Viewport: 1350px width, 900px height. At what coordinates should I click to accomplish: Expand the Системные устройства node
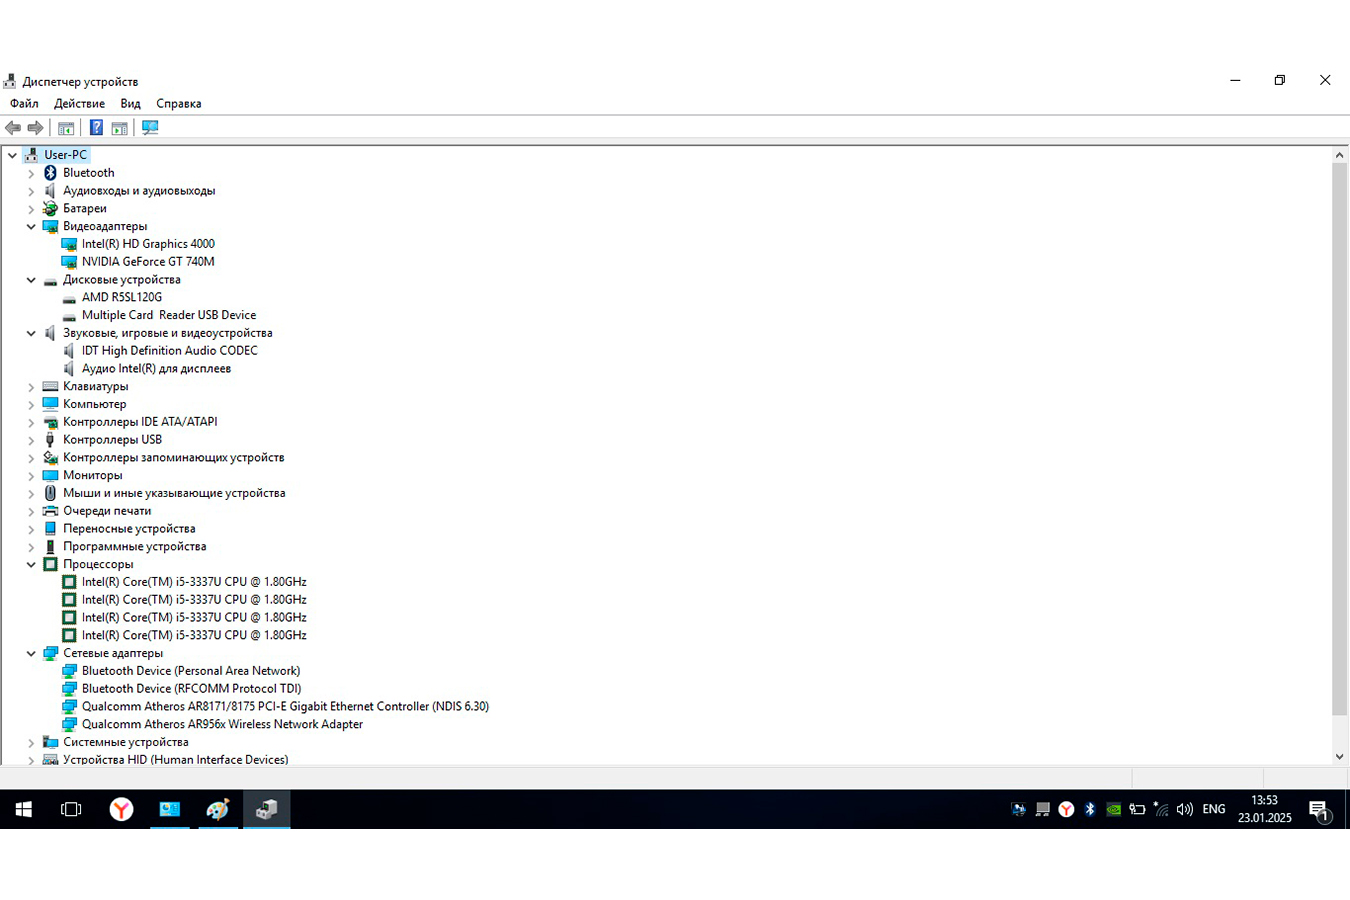coord(31,743)
